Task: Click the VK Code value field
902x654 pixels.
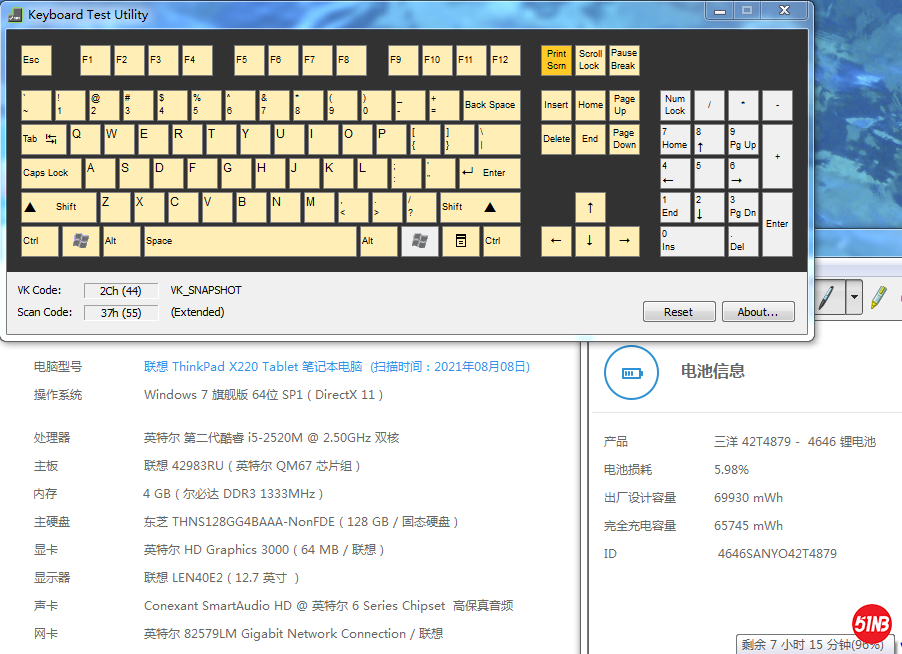Action: [x=120, y=291]
